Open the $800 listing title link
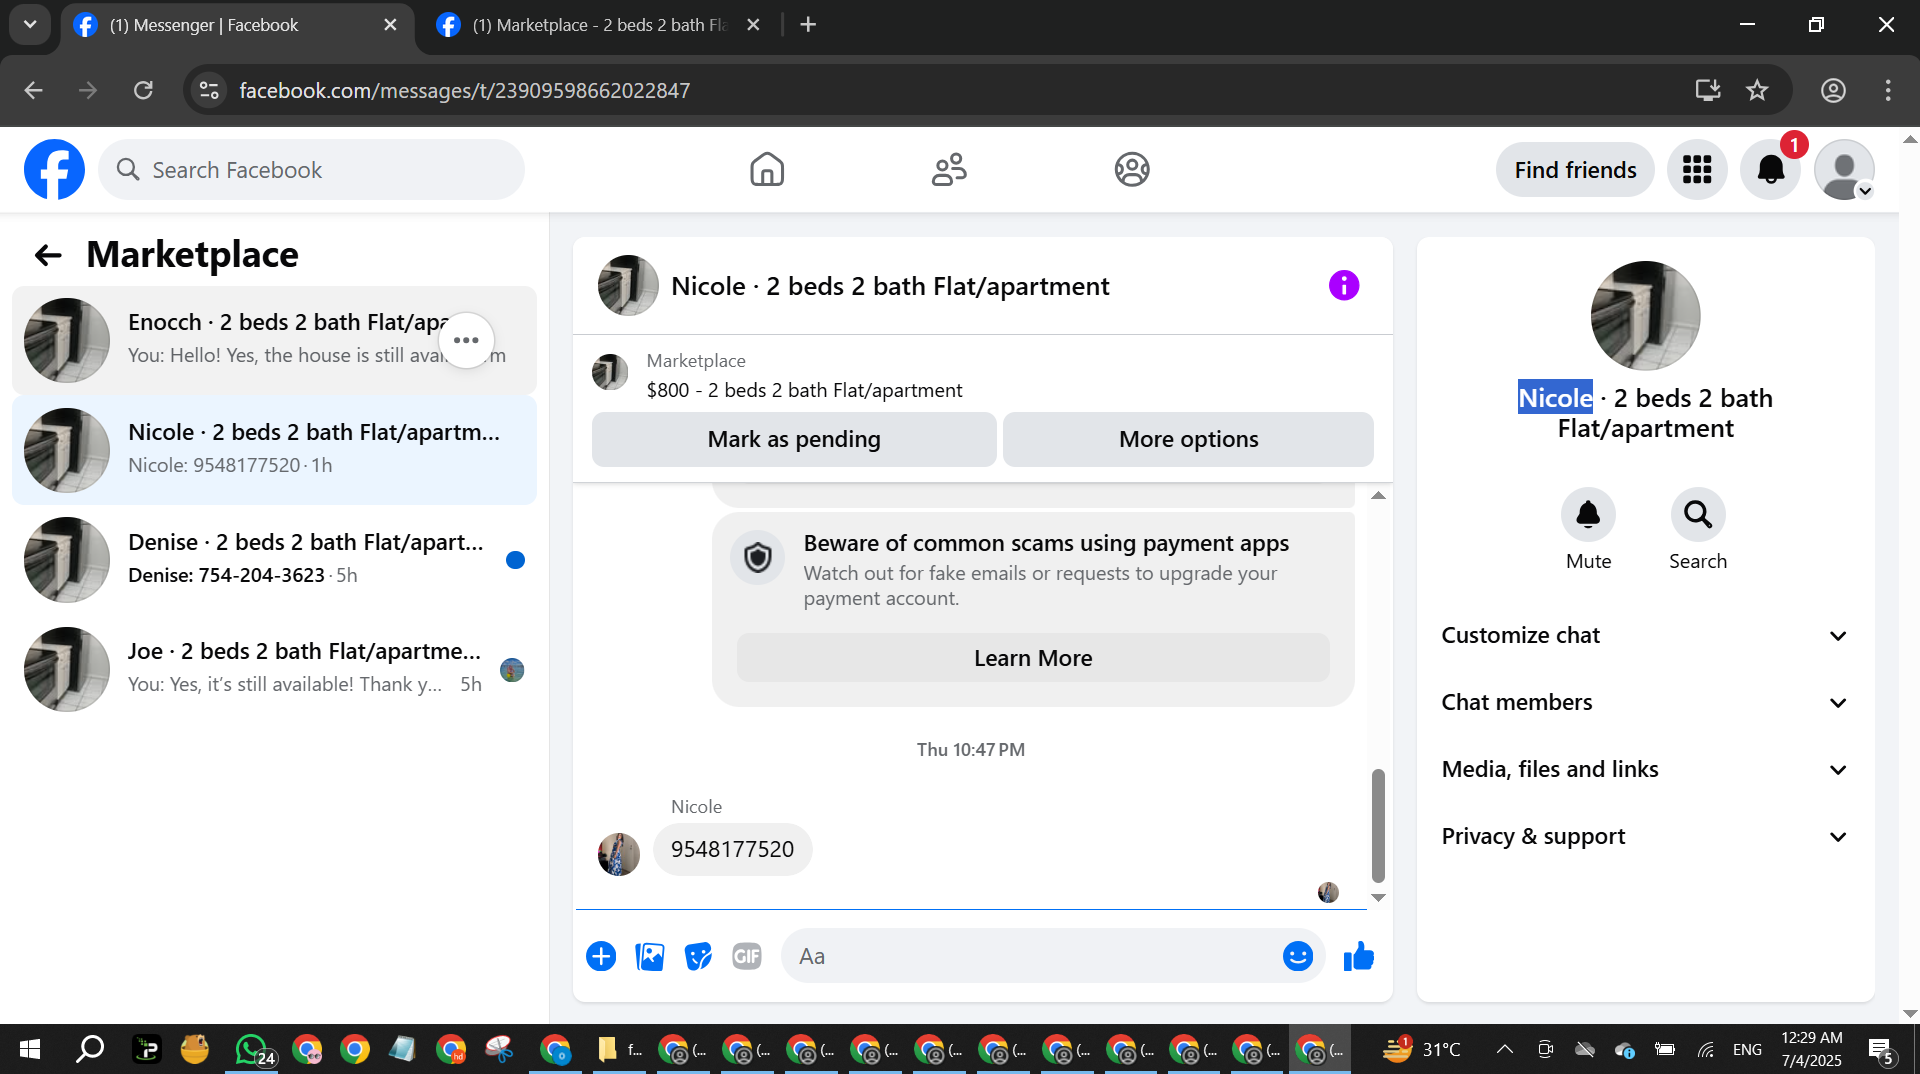This screenshot has width=1920, height=1074. click(x=804, y=390)
